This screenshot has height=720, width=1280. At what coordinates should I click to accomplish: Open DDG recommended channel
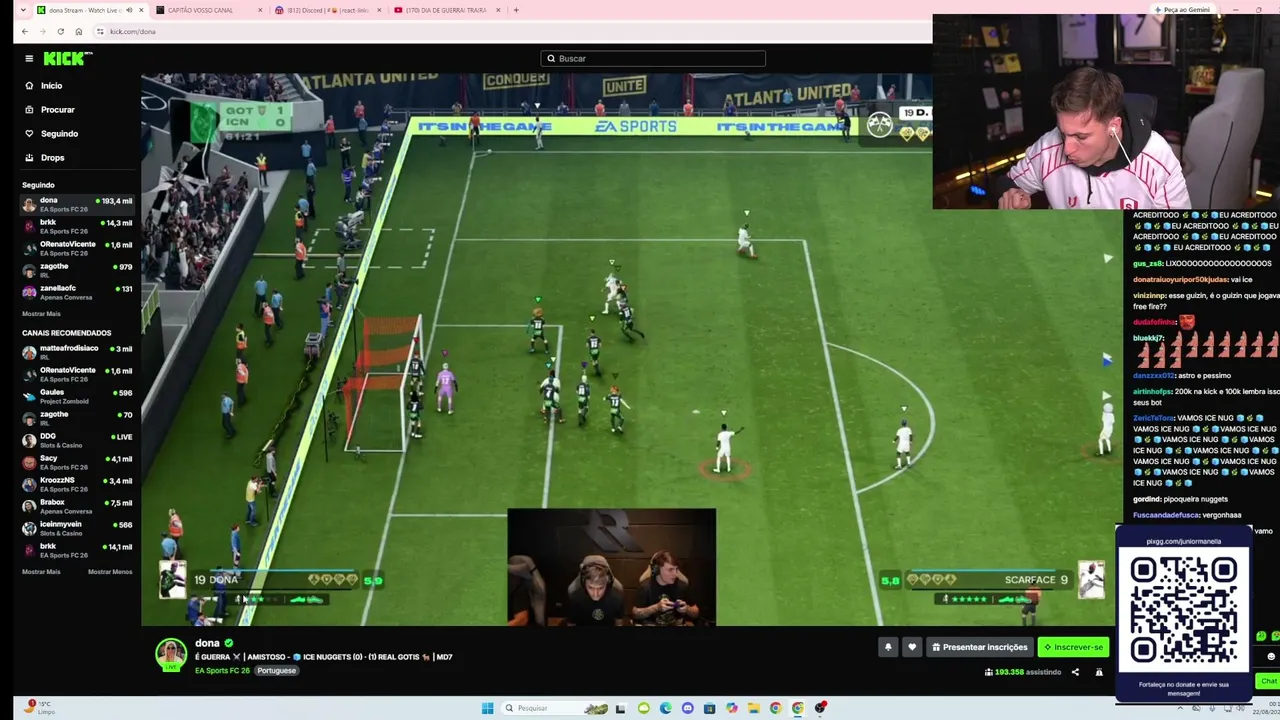point(78,440)
